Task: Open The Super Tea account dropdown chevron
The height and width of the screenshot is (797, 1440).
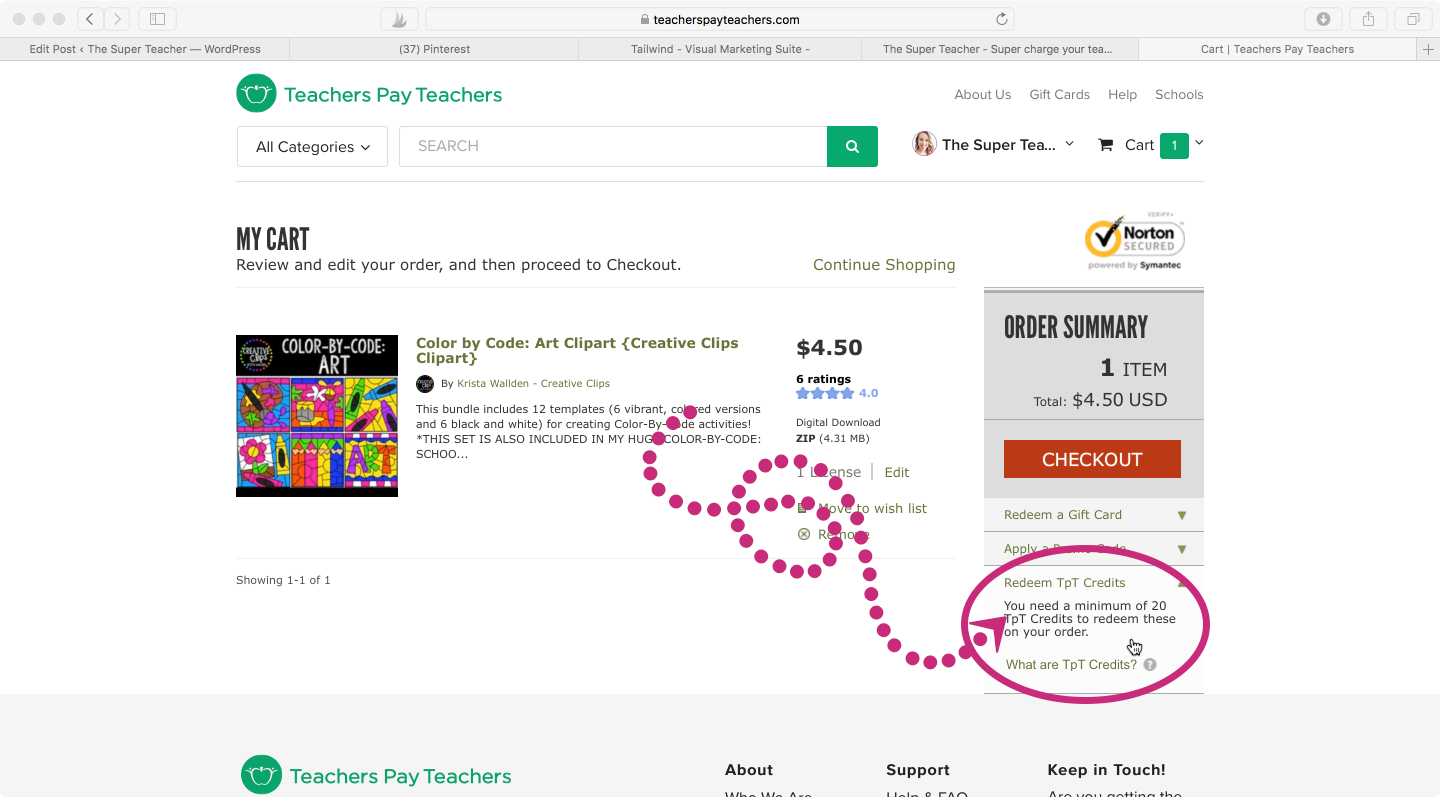Action: point(1069,143)
